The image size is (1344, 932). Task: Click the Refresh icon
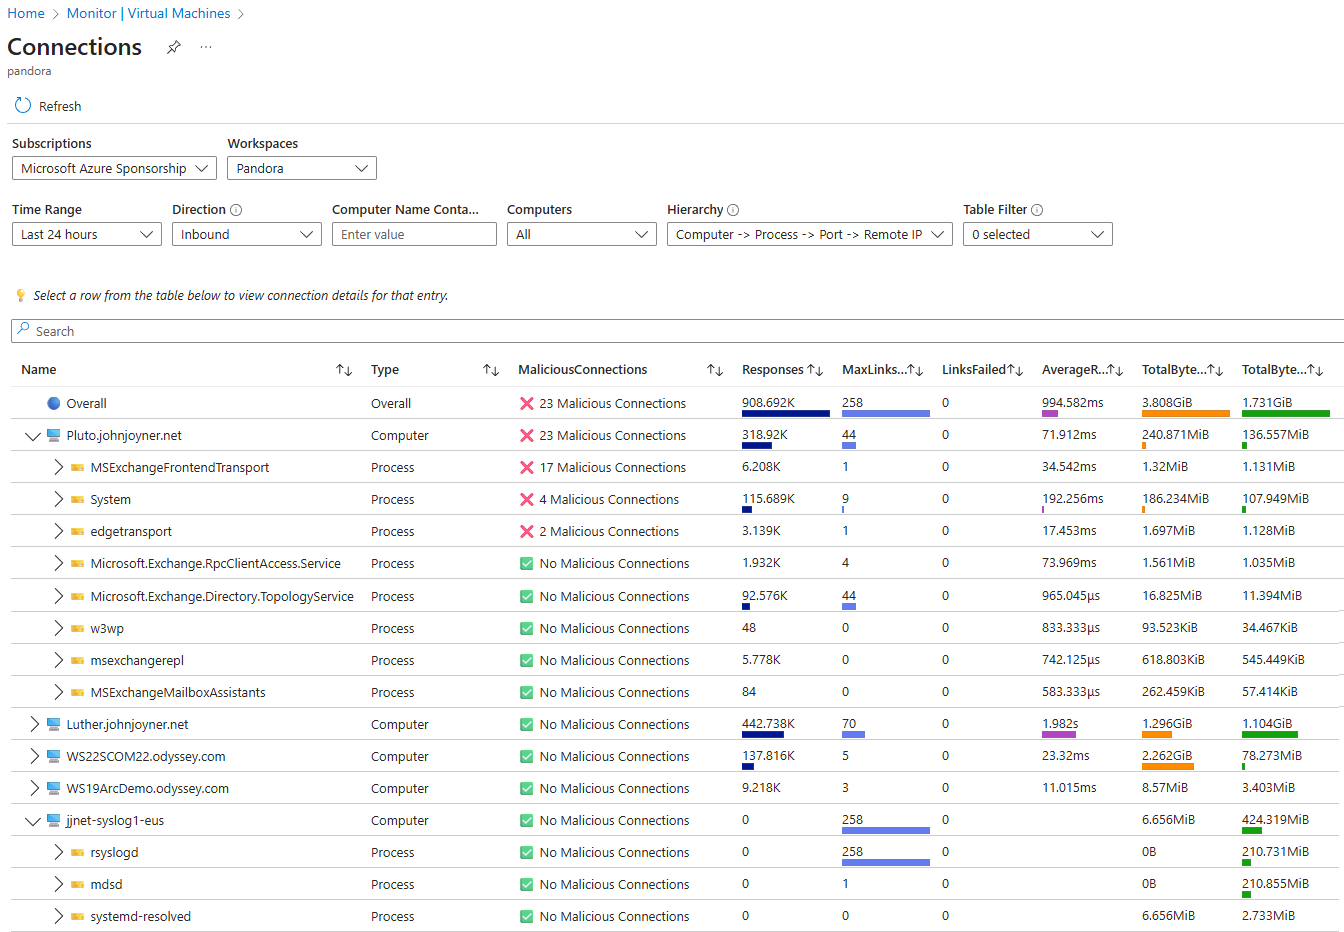pos(23,106)
